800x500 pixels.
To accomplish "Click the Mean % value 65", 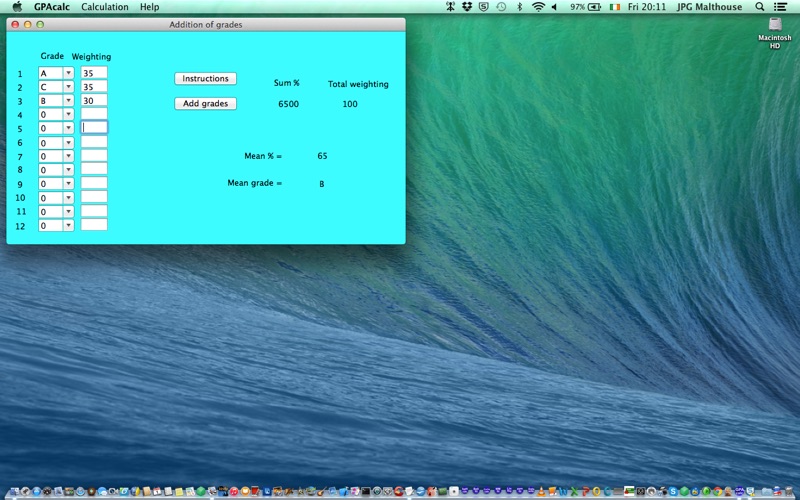I will (x=322, y=156).
